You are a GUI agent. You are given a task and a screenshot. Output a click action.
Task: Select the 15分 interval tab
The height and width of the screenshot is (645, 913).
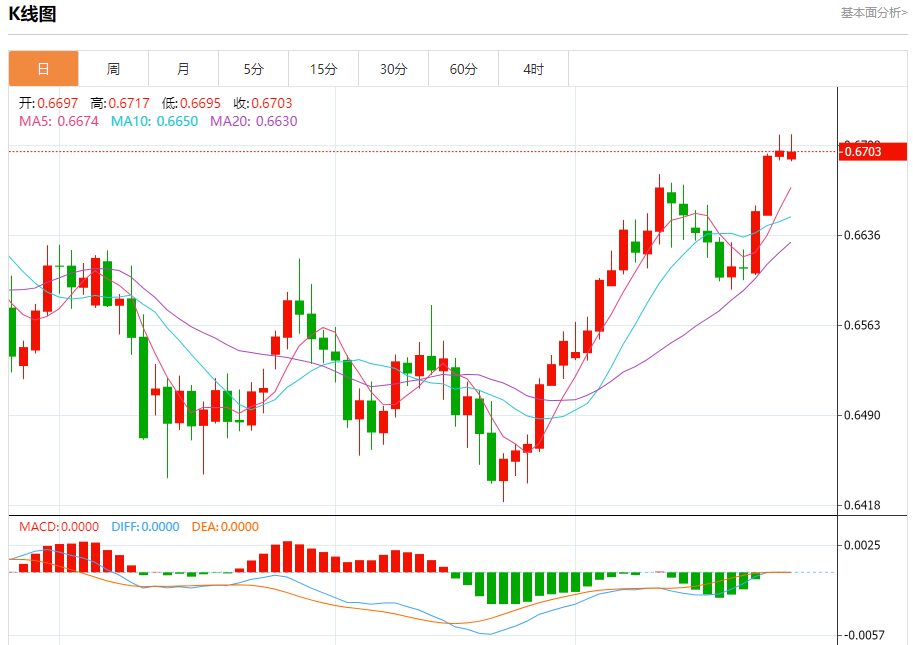[x=323, y=69]
